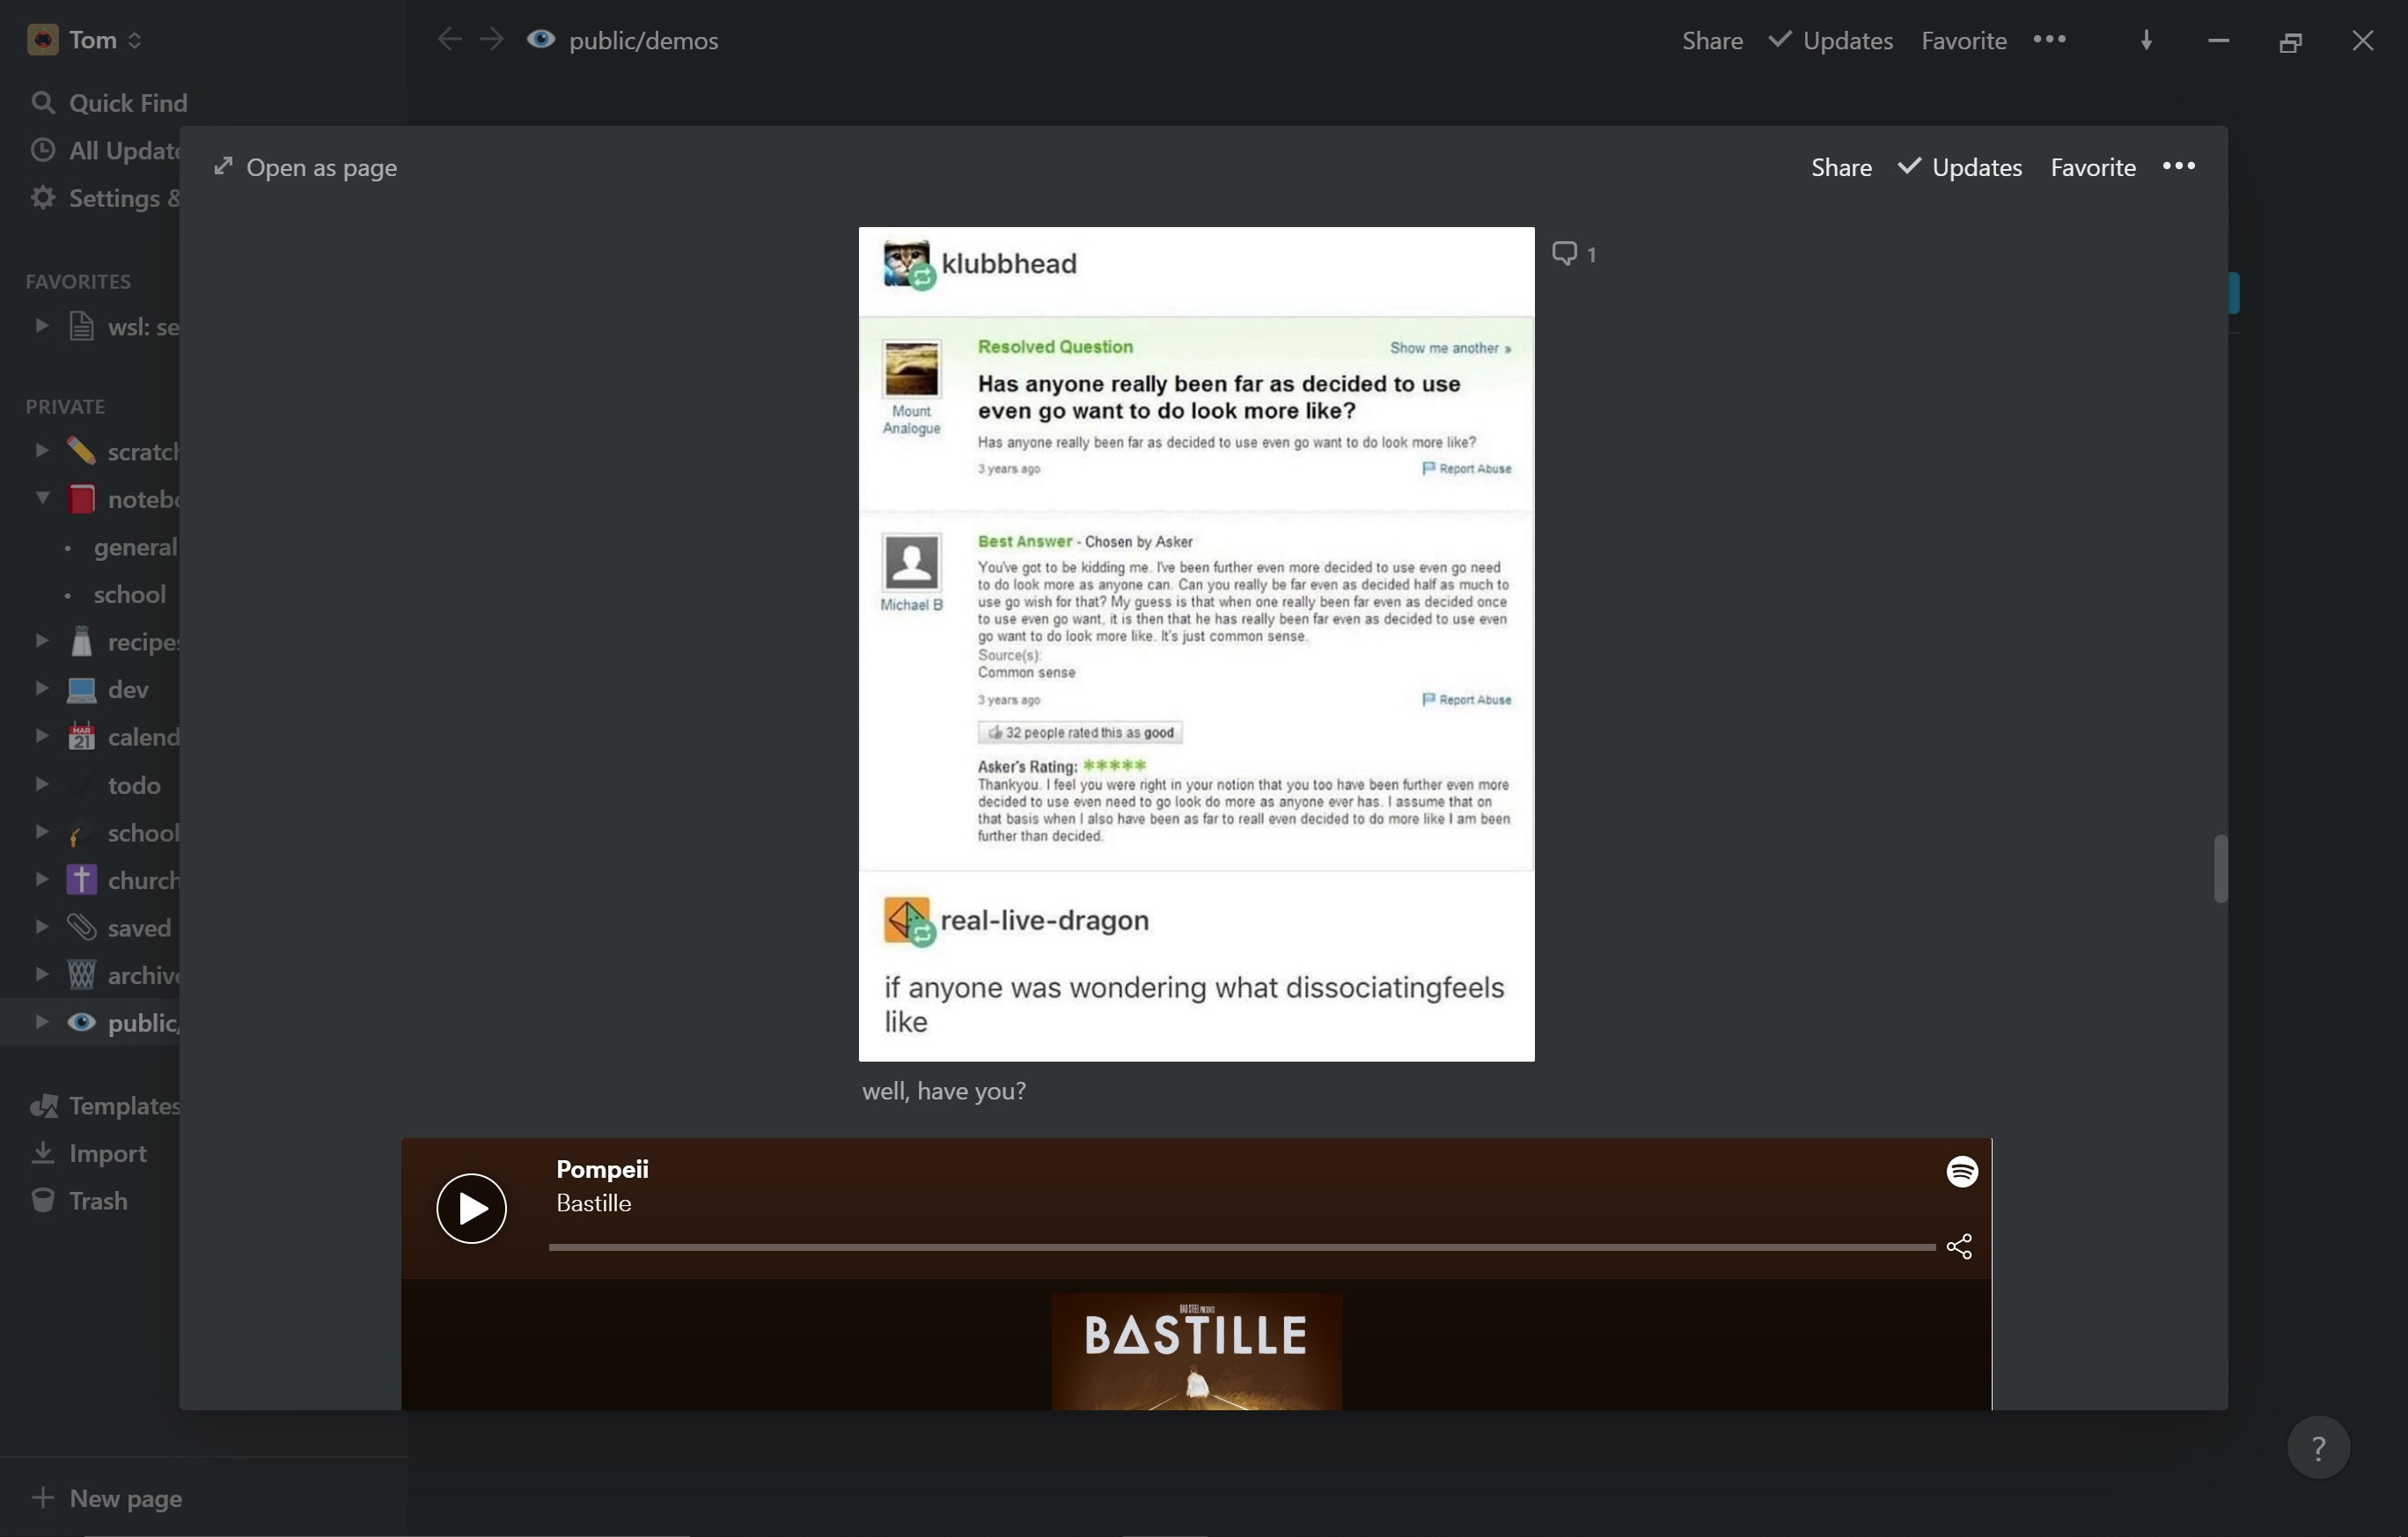Click the share icon in the Spotify player
The image size is (2408, 1537).
(1959, 1246)
